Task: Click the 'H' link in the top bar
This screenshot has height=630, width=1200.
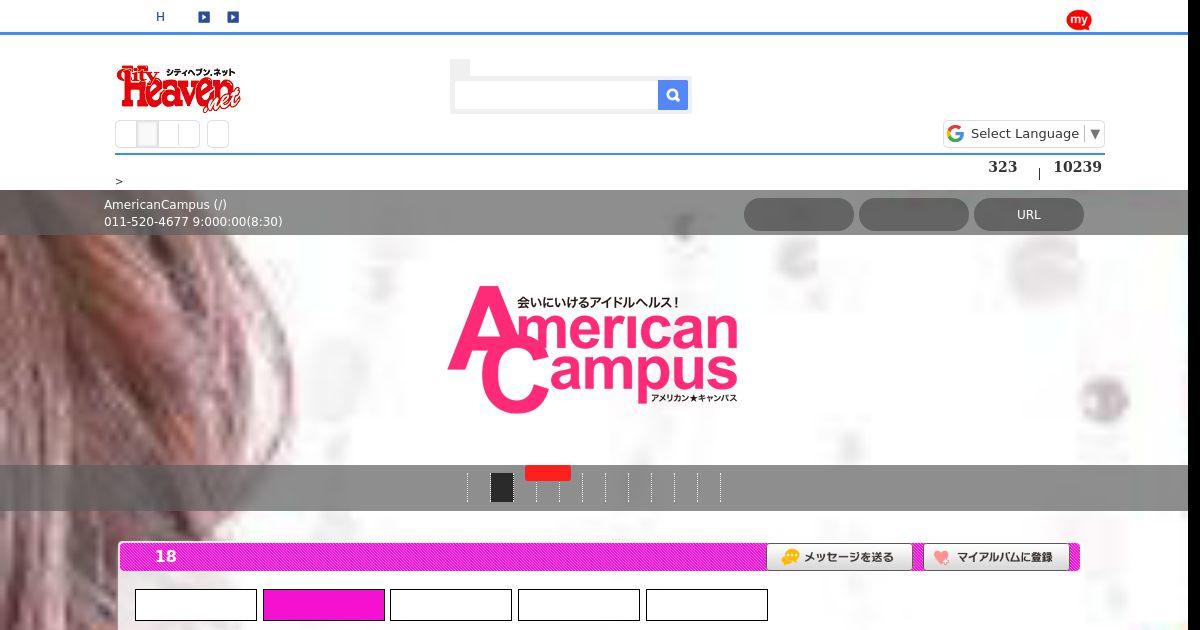Action: coord(160,17)
